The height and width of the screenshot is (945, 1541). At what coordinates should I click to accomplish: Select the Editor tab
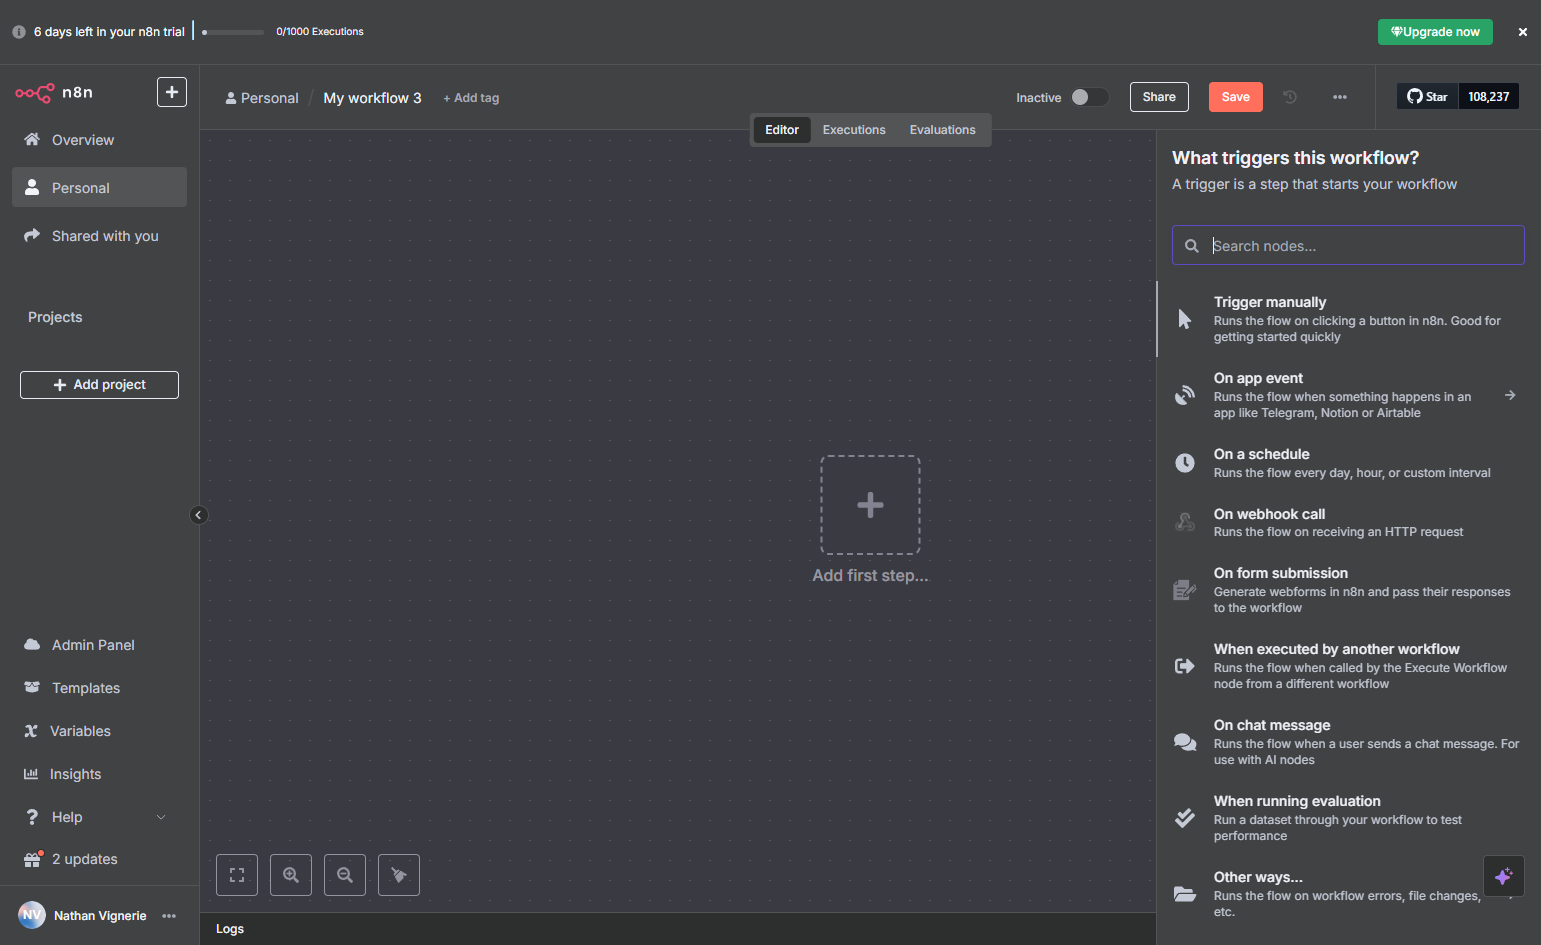[782, 130]
